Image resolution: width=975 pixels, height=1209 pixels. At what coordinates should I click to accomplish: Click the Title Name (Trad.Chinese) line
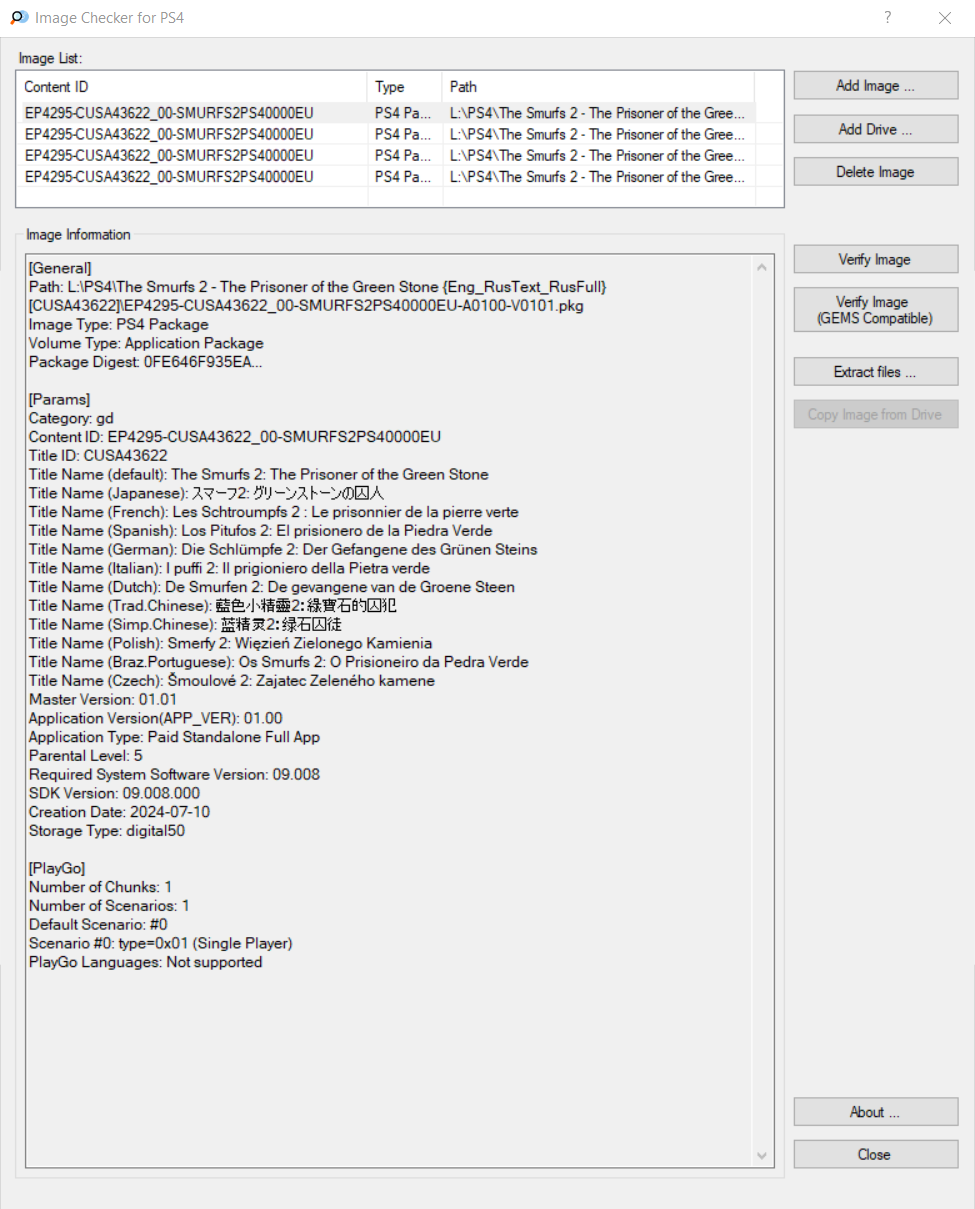tap(215, 606)
